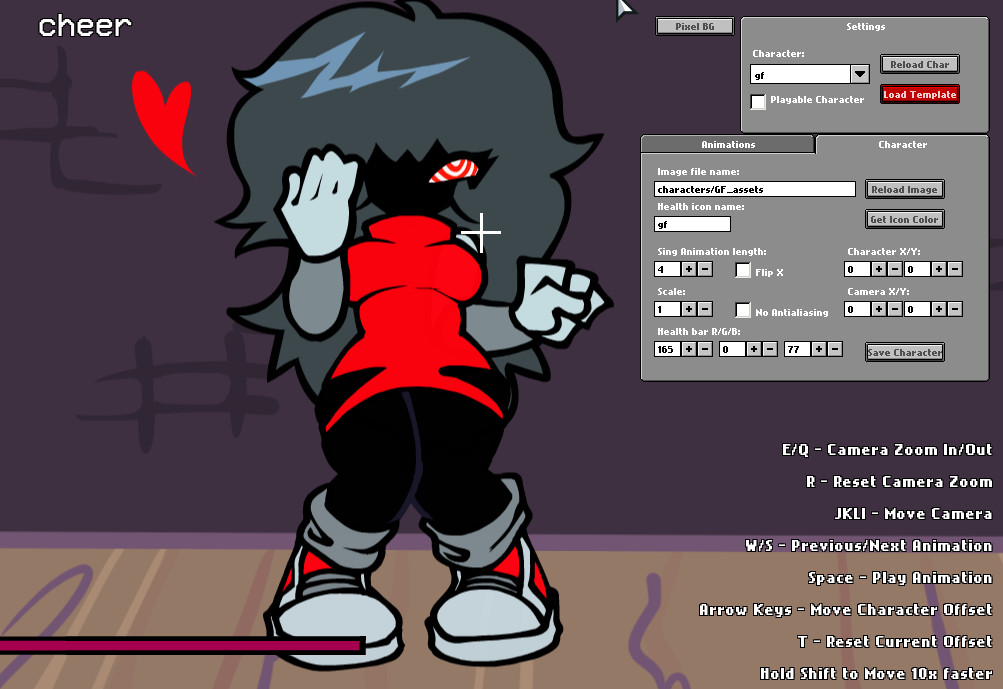Click minus button for Character Y position
This screenshot has height=689, width=1003.
[955, 269]
